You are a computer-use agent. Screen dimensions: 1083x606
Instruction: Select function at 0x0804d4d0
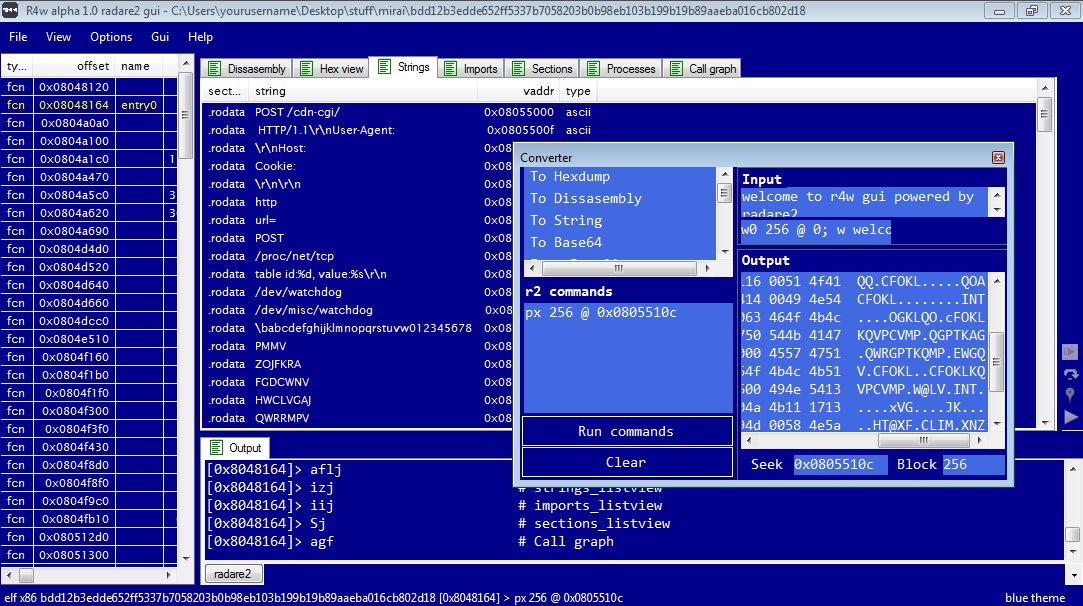click(88, 249)
